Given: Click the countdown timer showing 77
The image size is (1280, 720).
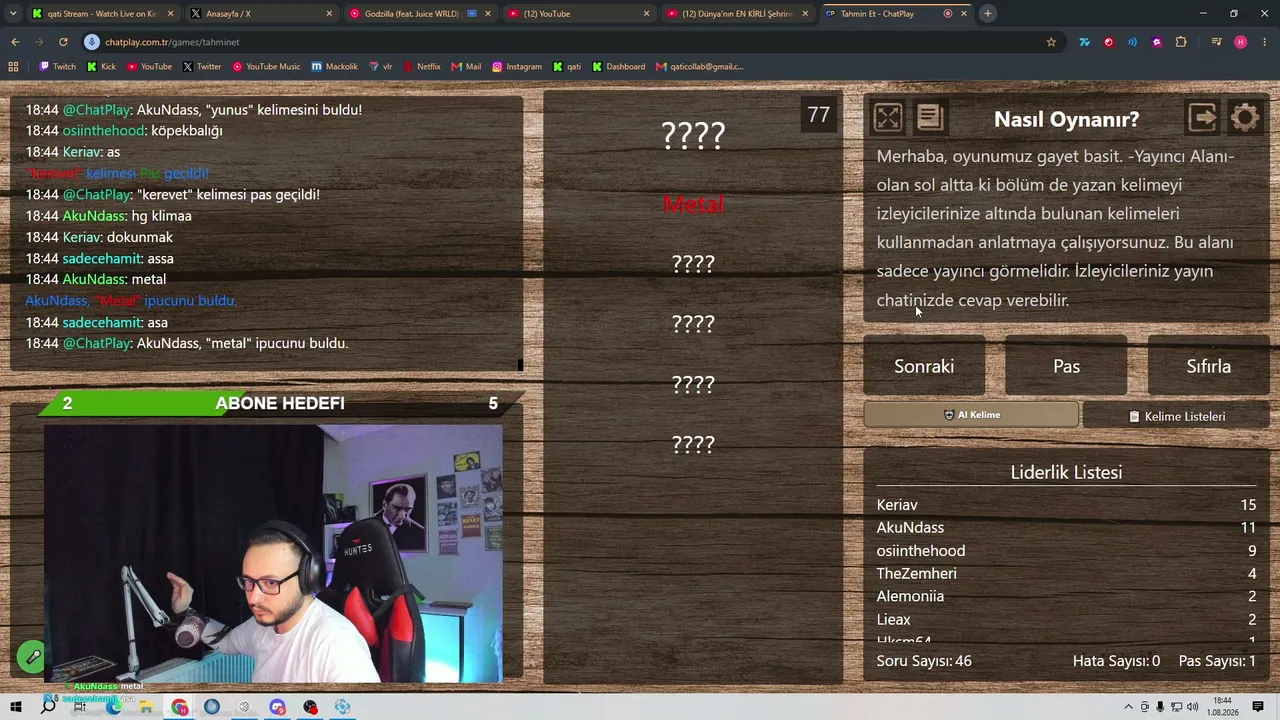Looking at the screenshot, I should [x=819, y=115].
